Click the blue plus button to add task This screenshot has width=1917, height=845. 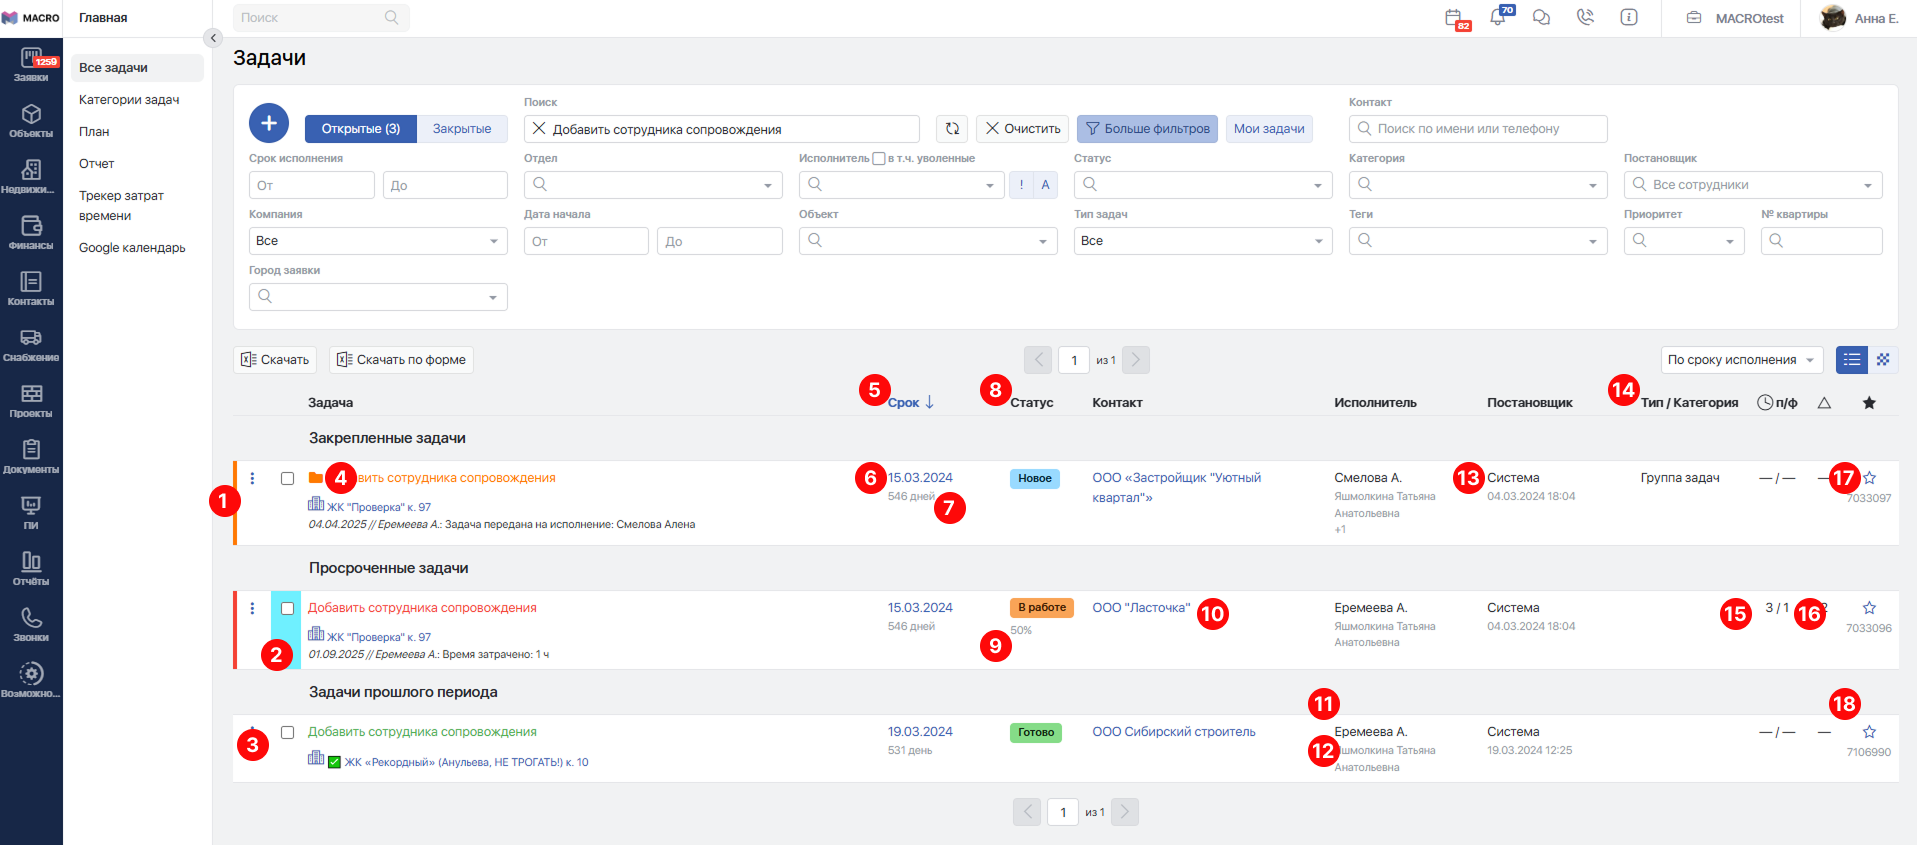pyautogui.click(x=268, y=123)
